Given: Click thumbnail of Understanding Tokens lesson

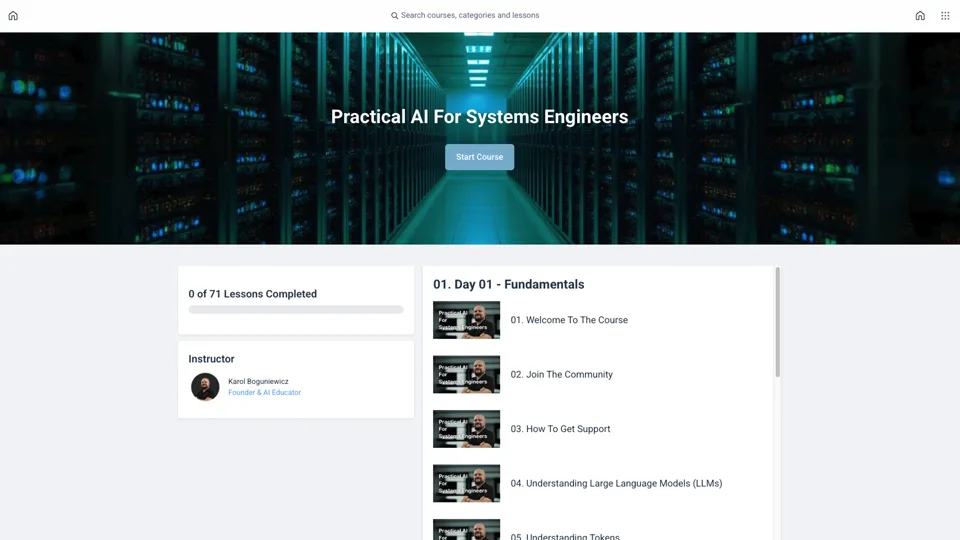Looking at the screenshot, I should coord(467,530).
